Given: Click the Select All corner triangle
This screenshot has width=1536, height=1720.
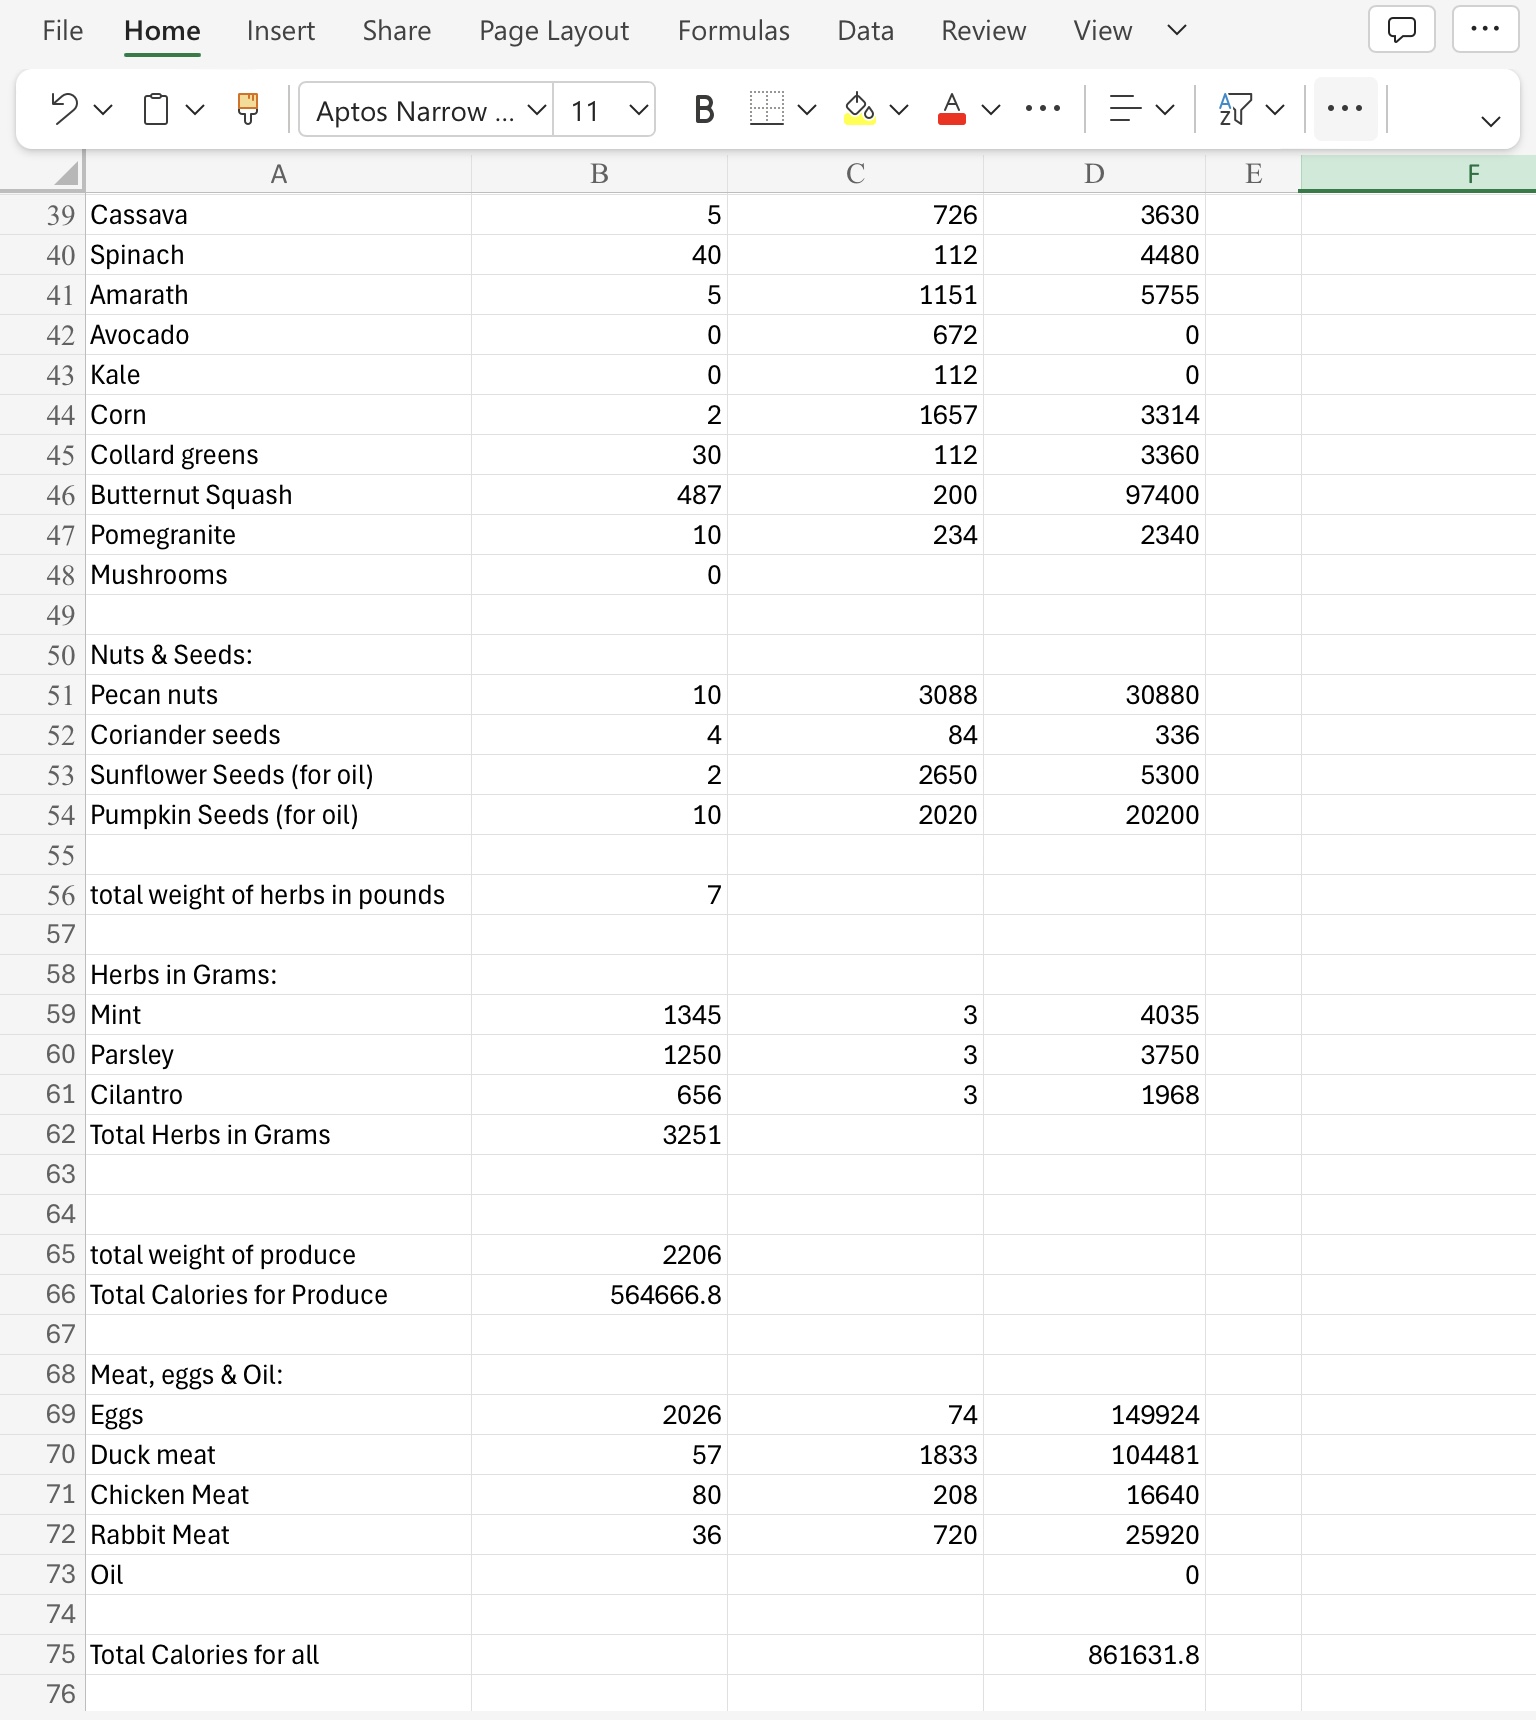Looking at the screenshot, I should [66, 174].
